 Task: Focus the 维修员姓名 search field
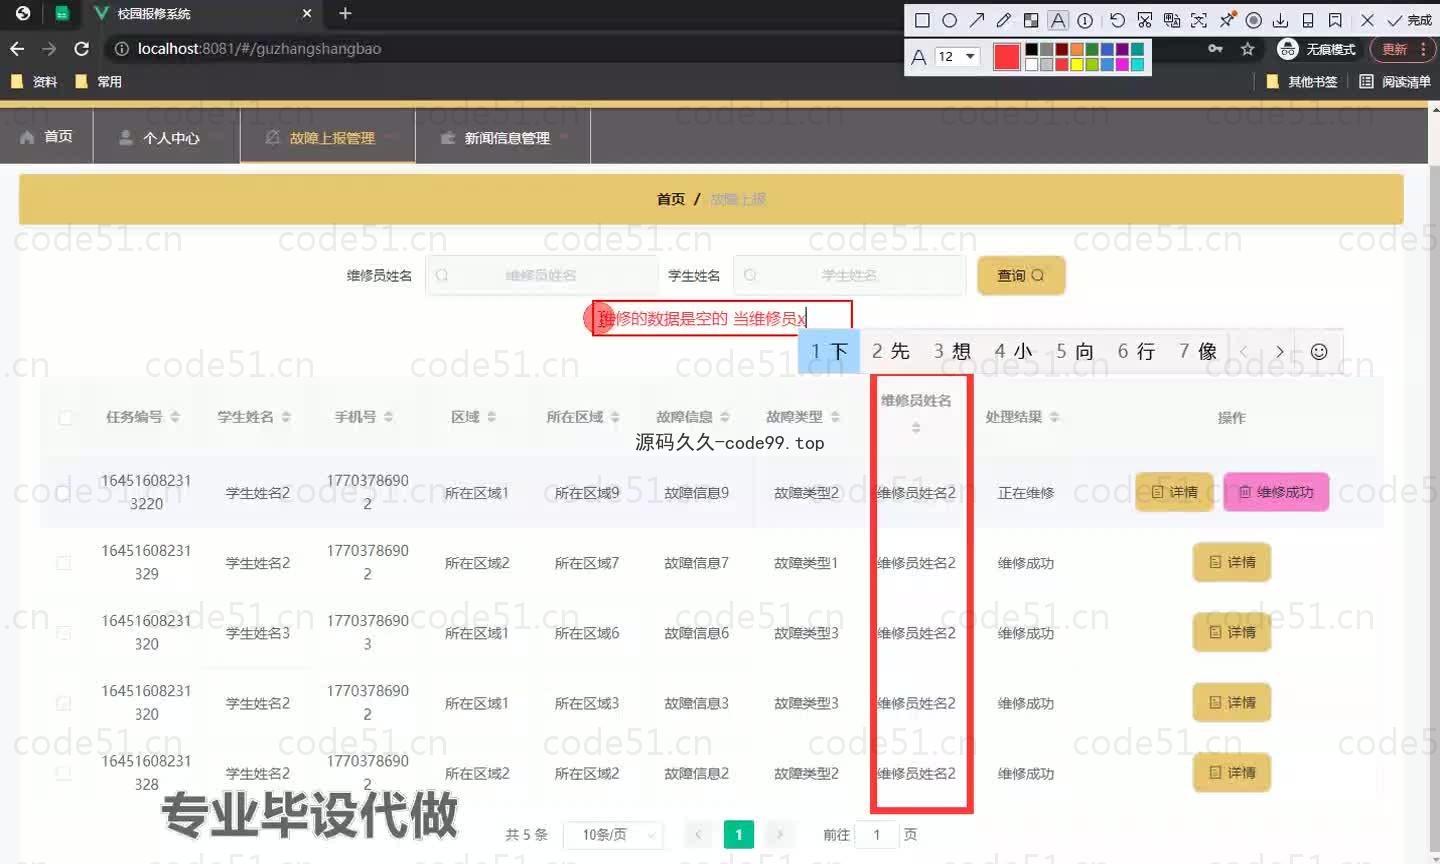[541, 275]
